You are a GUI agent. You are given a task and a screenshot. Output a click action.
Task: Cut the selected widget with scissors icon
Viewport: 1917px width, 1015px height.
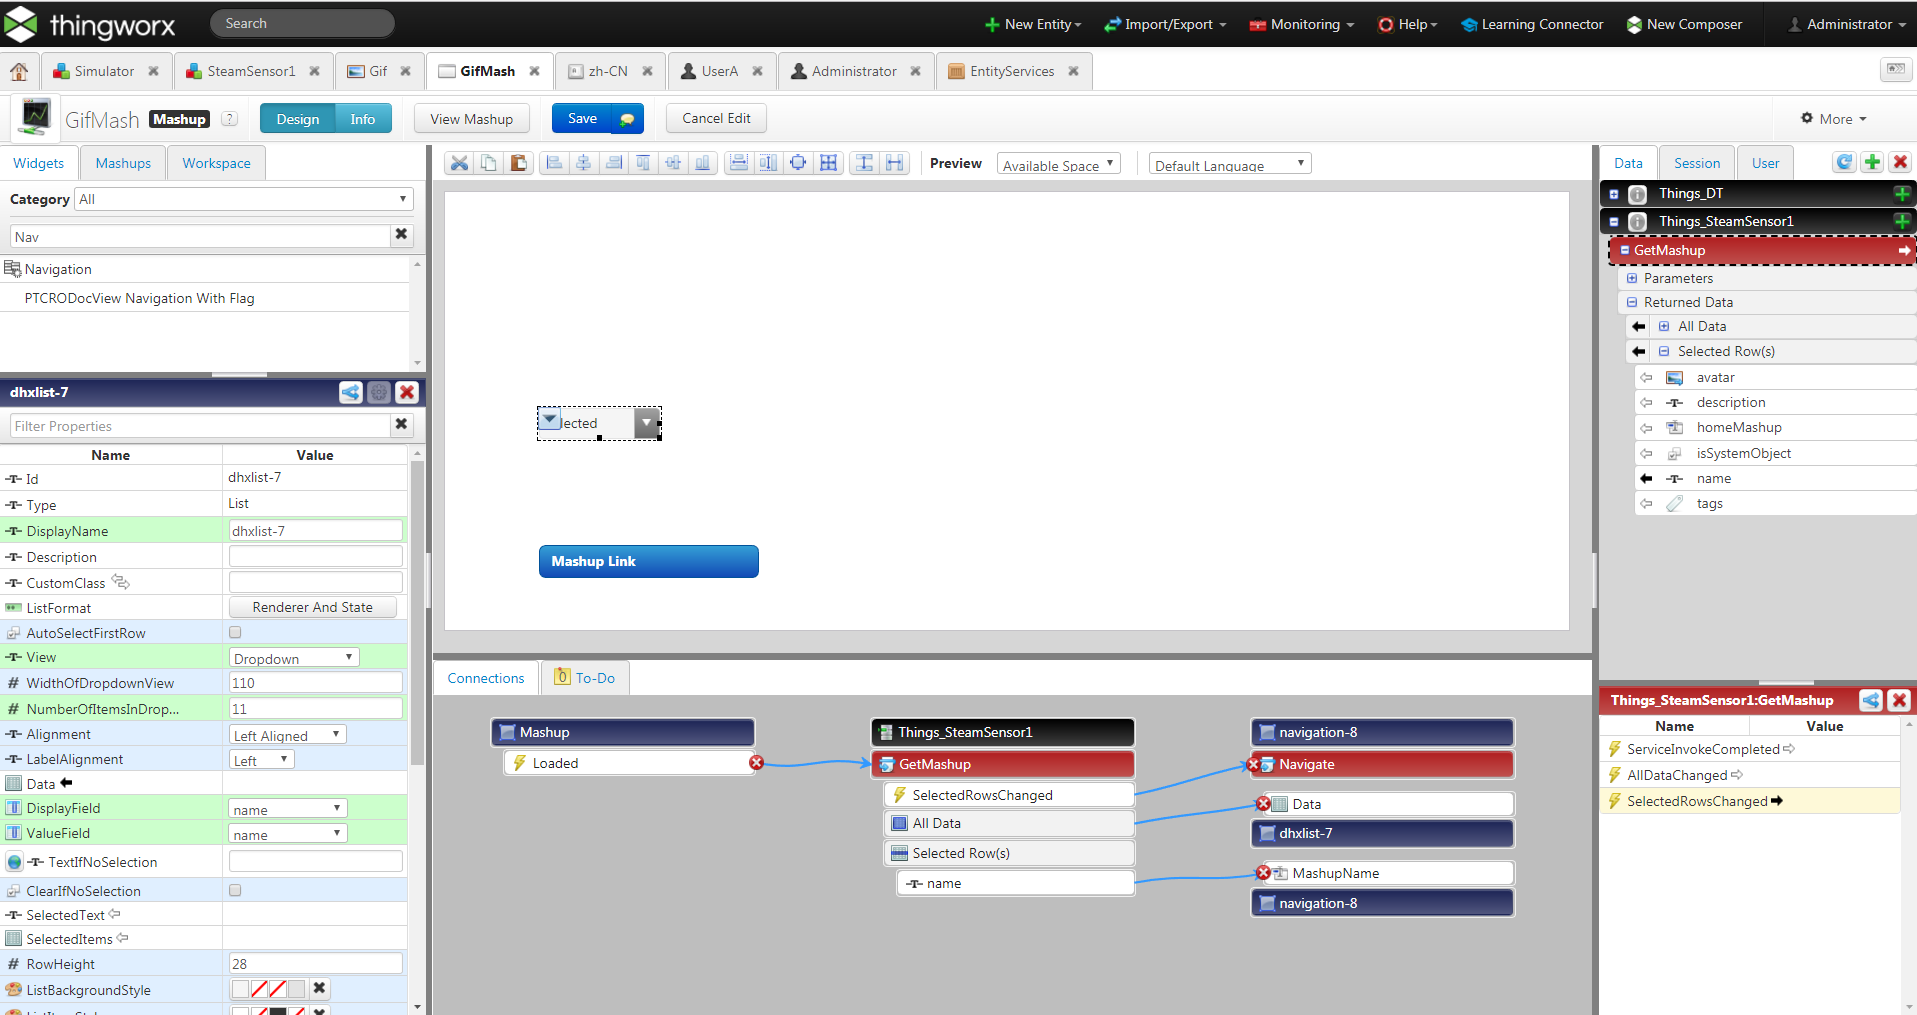[x=459, y=163]
